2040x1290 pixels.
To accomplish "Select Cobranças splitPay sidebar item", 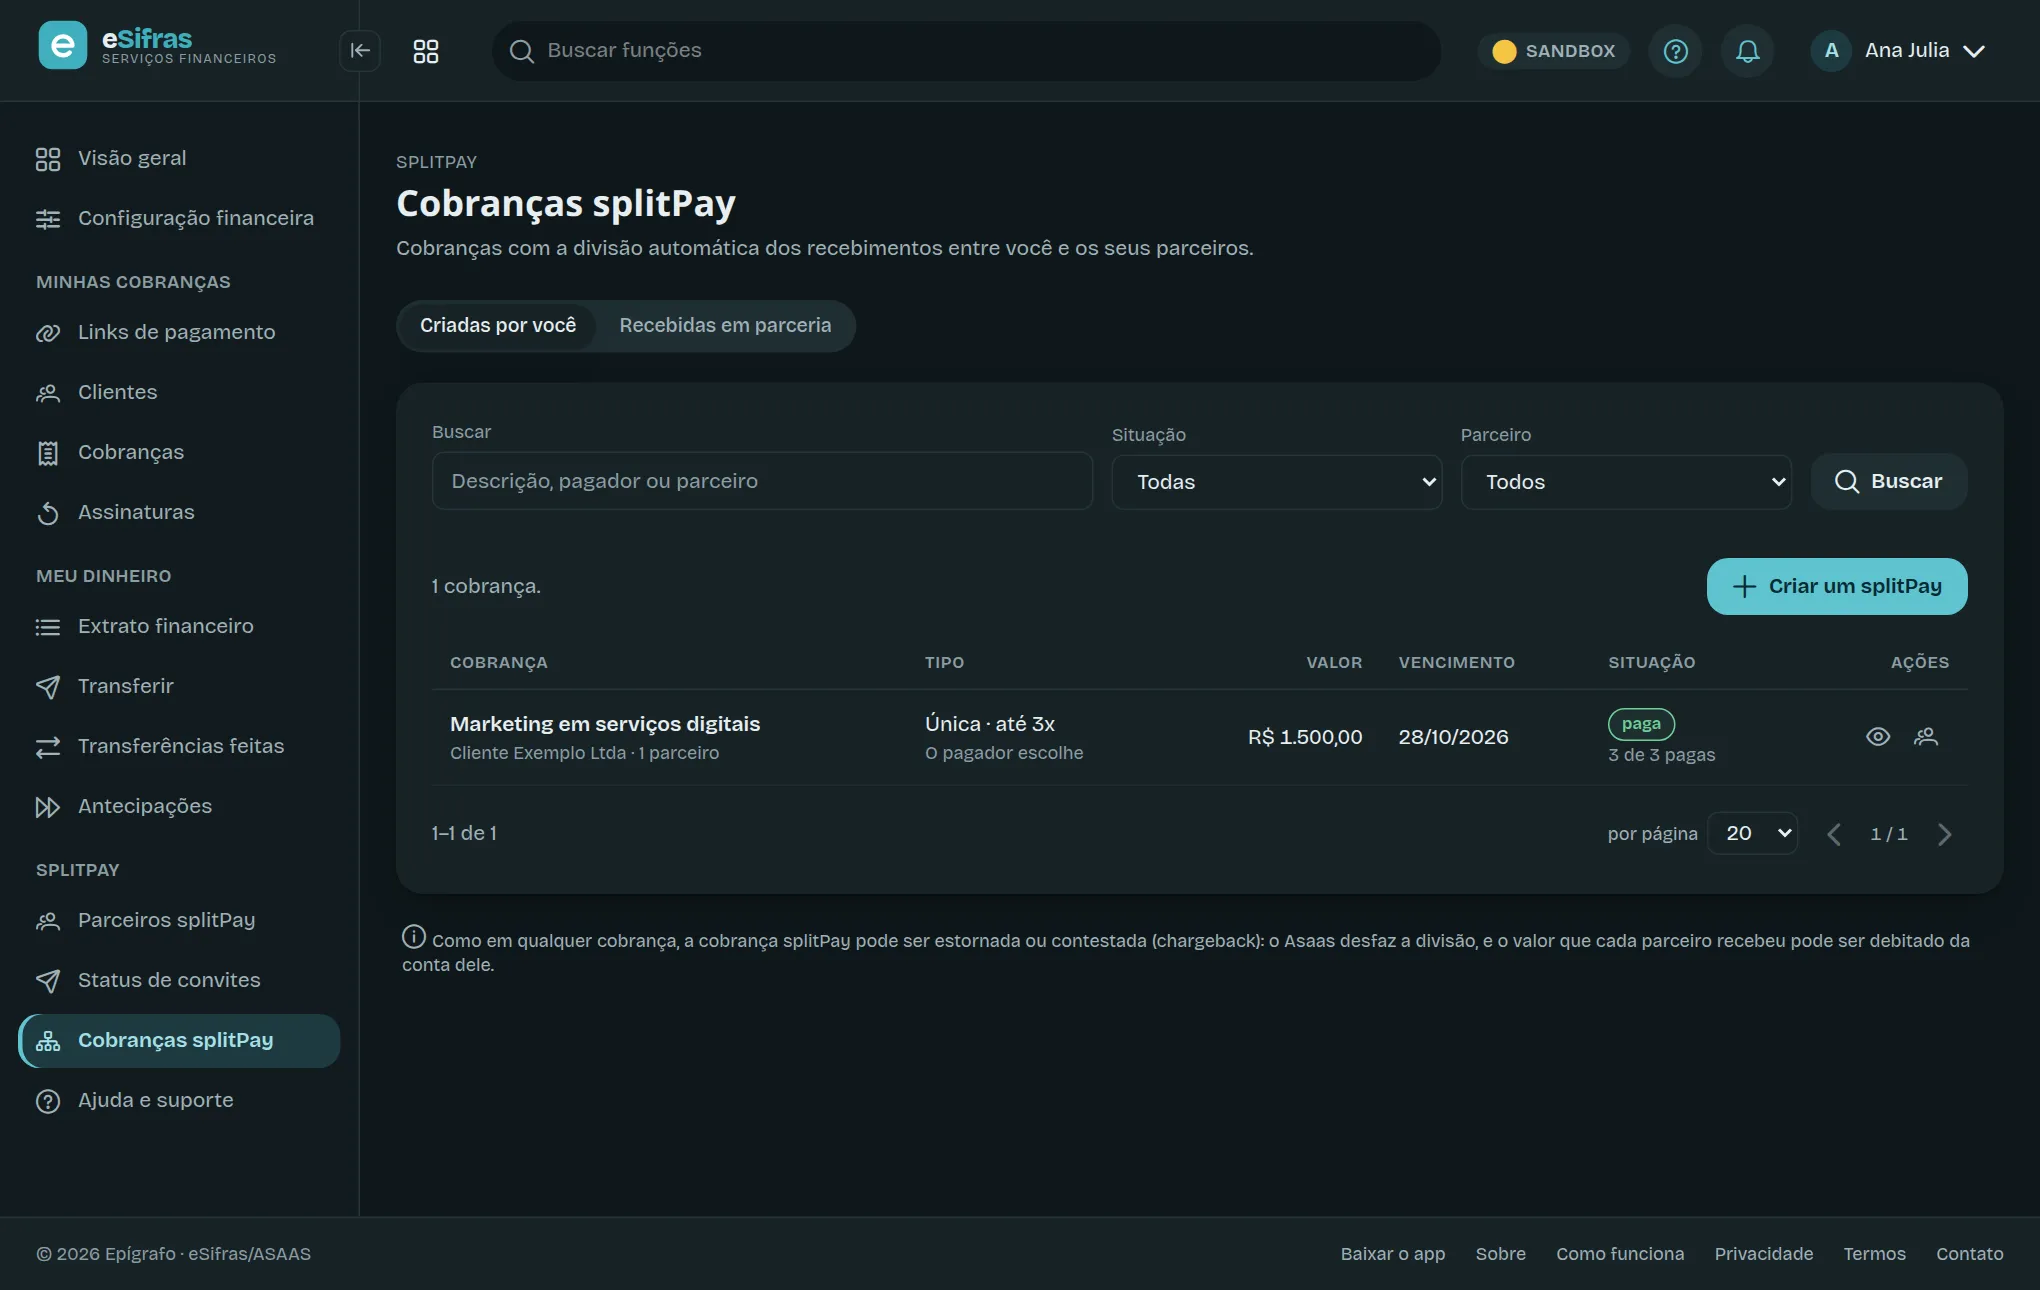I will tap(180, 1040).
